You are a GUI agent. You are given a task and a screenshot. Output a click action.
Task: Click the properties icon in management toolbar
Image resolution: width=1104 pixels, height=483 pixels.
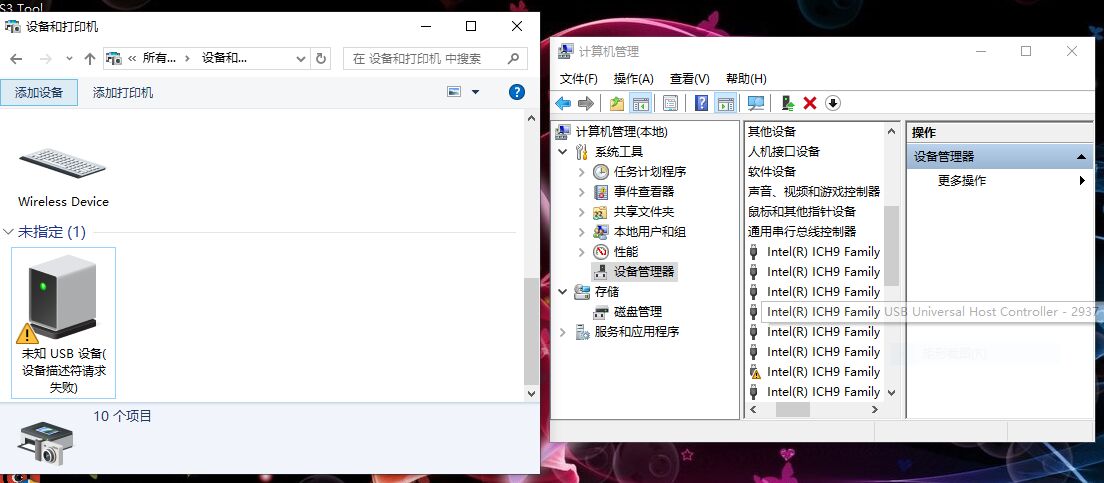[670, 103]
